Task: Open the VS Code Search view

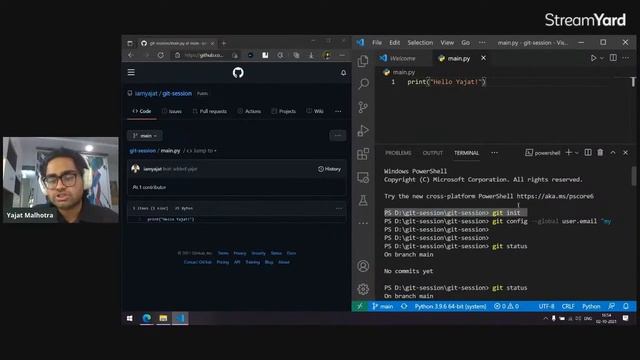Action: 363,84
